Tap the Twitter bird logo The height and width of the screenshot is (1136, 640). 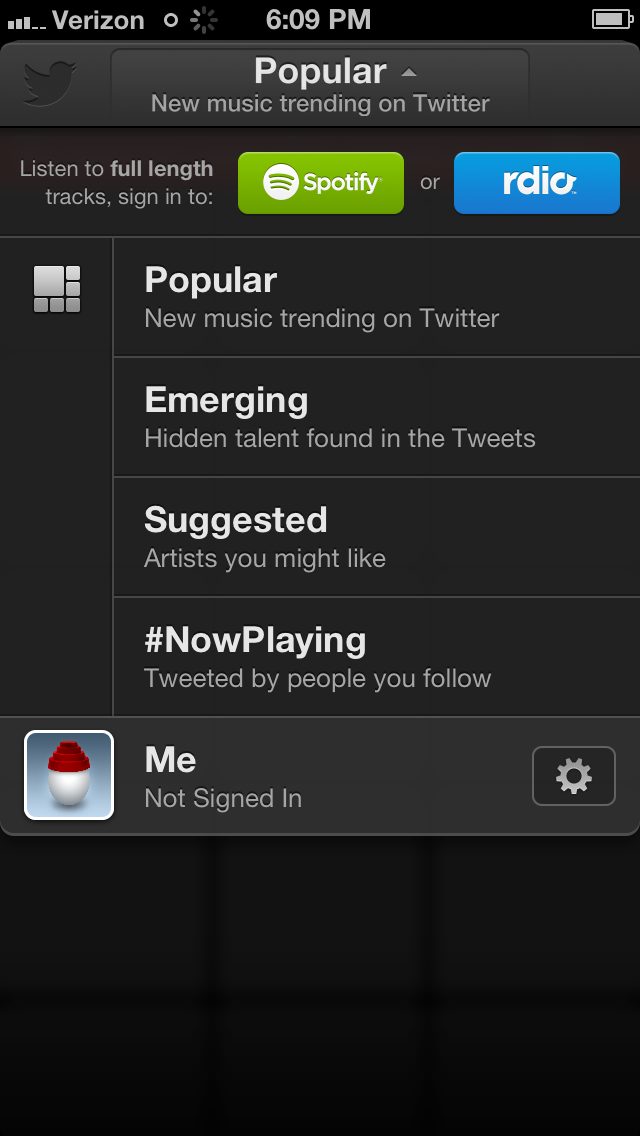[49, 84]
